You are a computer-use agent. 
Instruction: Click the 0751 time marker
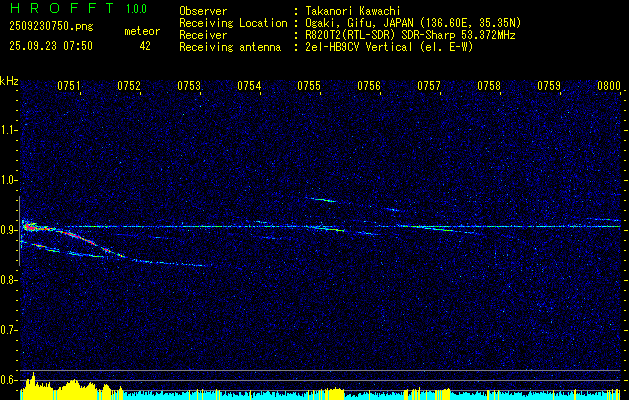point(69,86)
